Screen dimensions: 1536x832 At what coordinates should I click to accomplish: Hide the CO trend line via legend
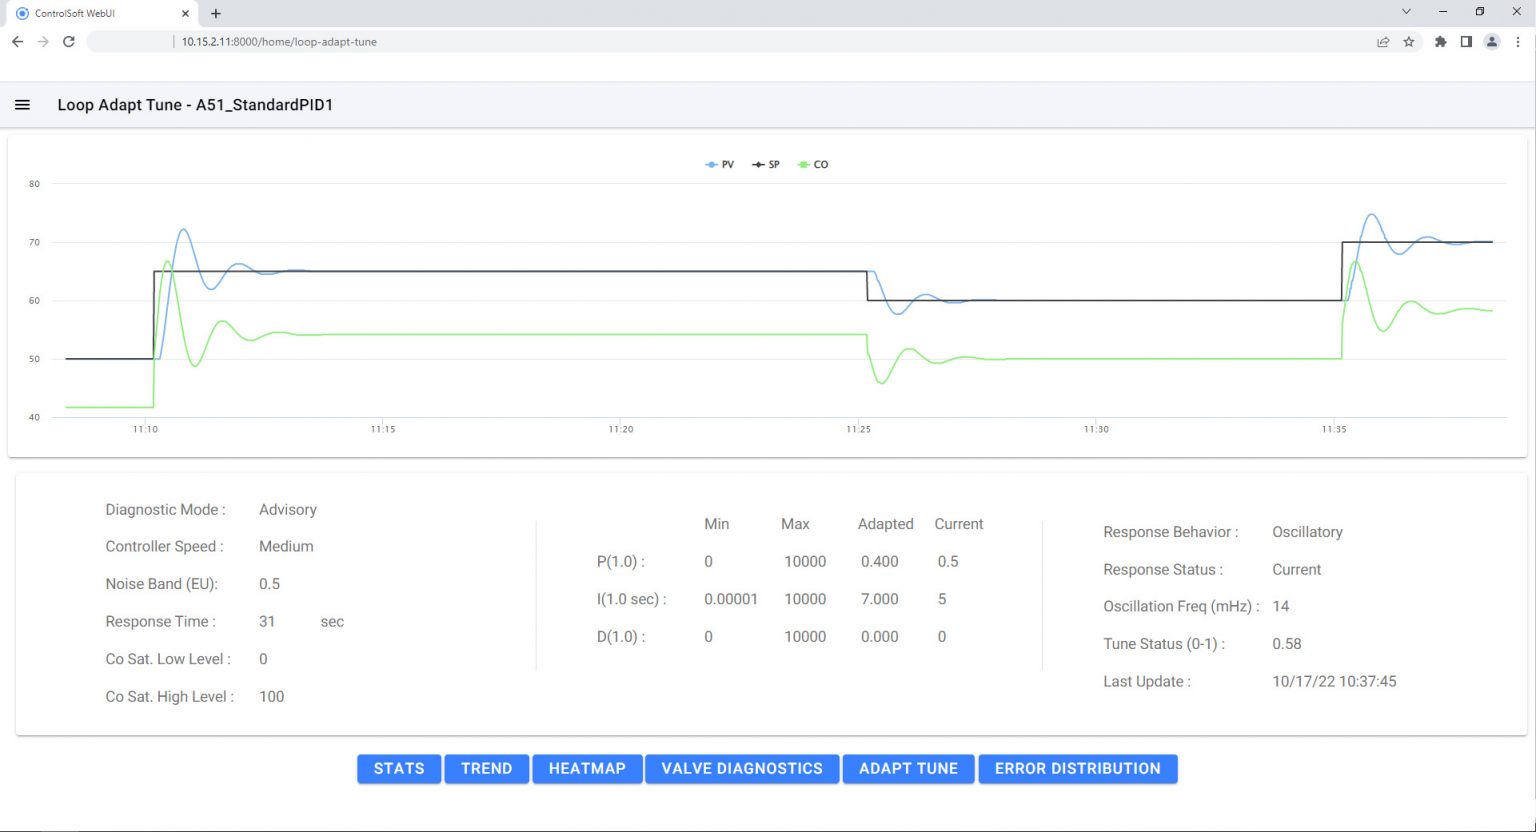[812, 164]
